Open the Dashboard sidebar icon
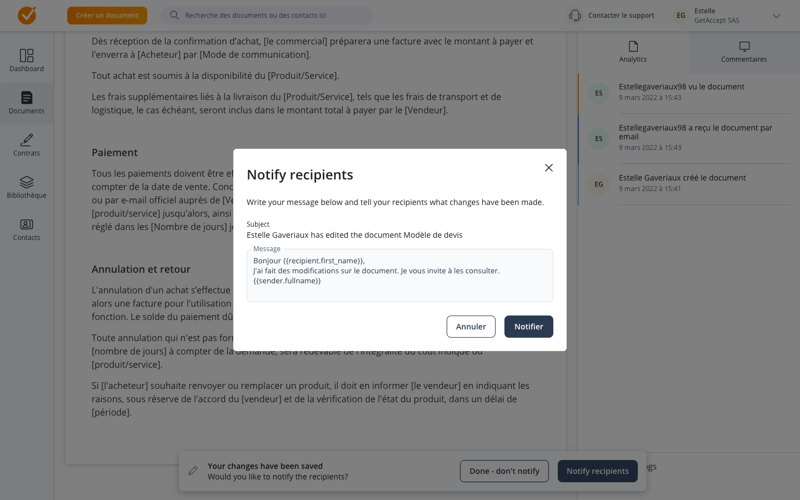The image size is (800, 500). click(27, 60)
